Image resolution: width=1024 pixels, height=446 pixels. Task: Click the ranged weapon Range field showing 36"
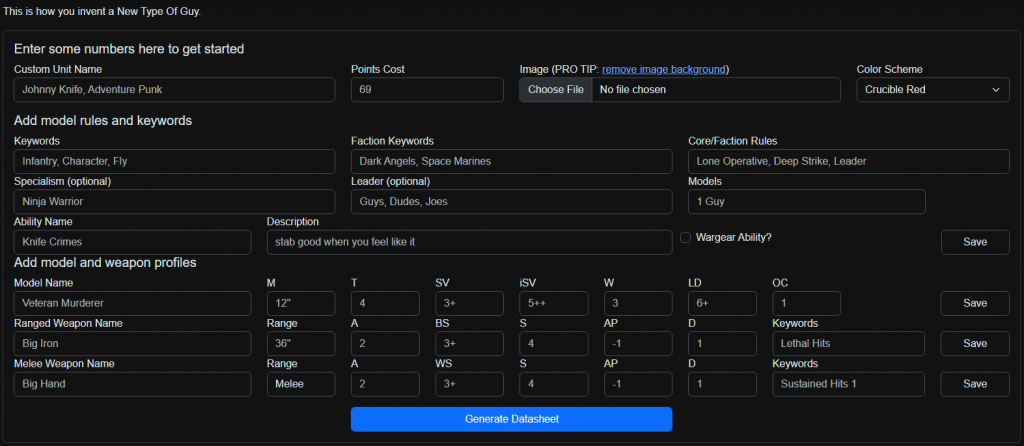click(300, 343)
